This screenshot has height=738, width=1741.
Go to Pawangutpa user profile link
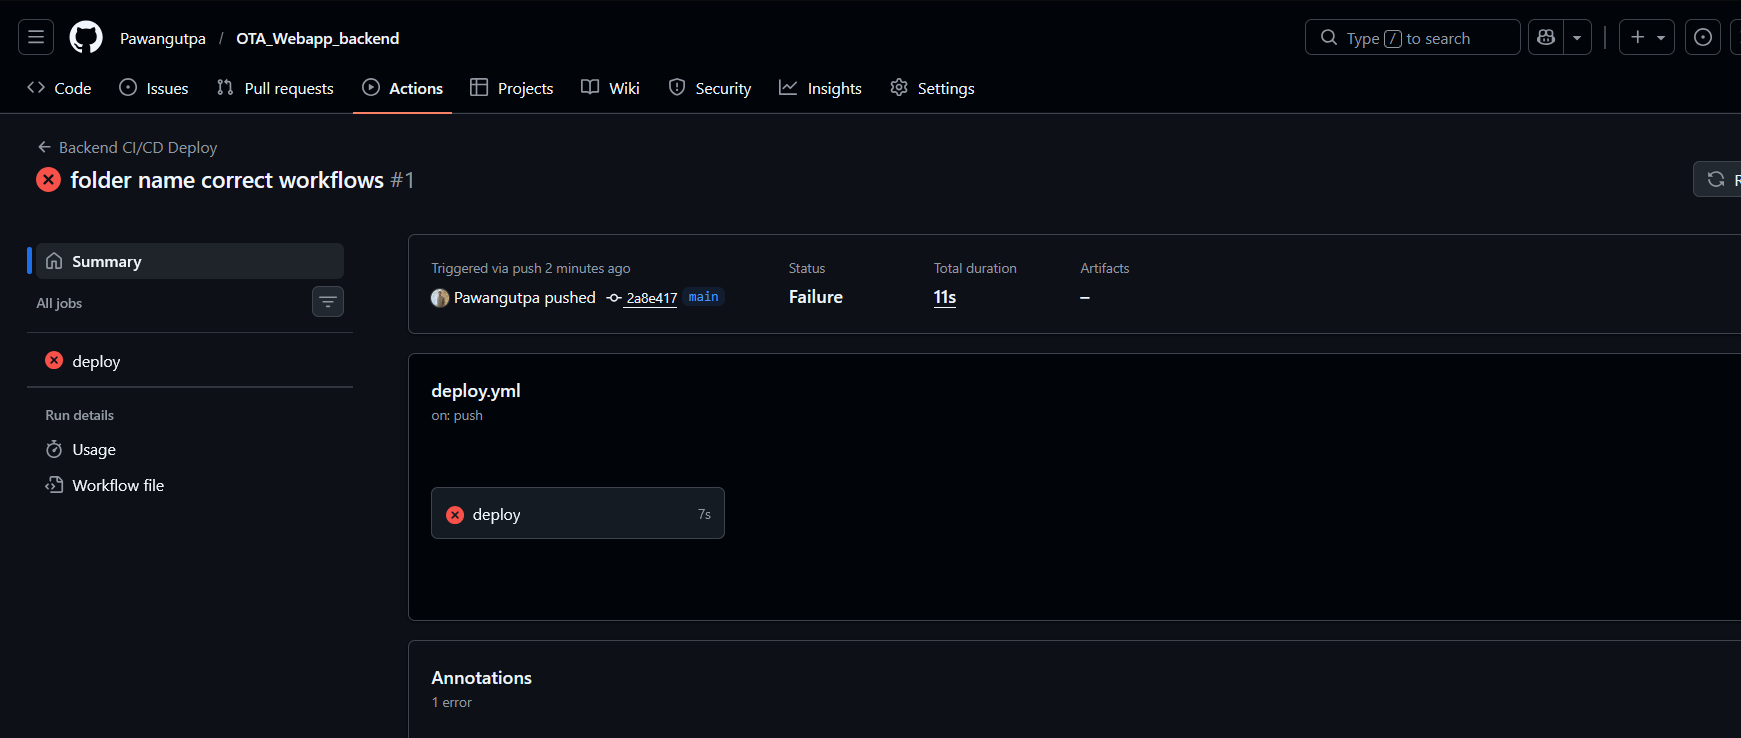pyautogui.click(x=163, y=39)
